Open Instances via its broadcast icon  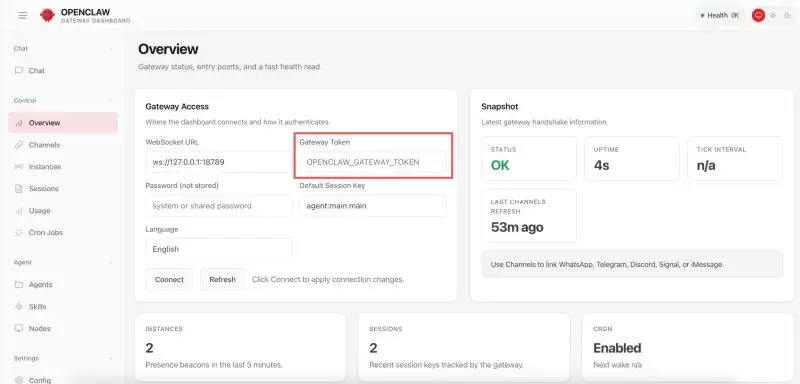coord(19,167)
